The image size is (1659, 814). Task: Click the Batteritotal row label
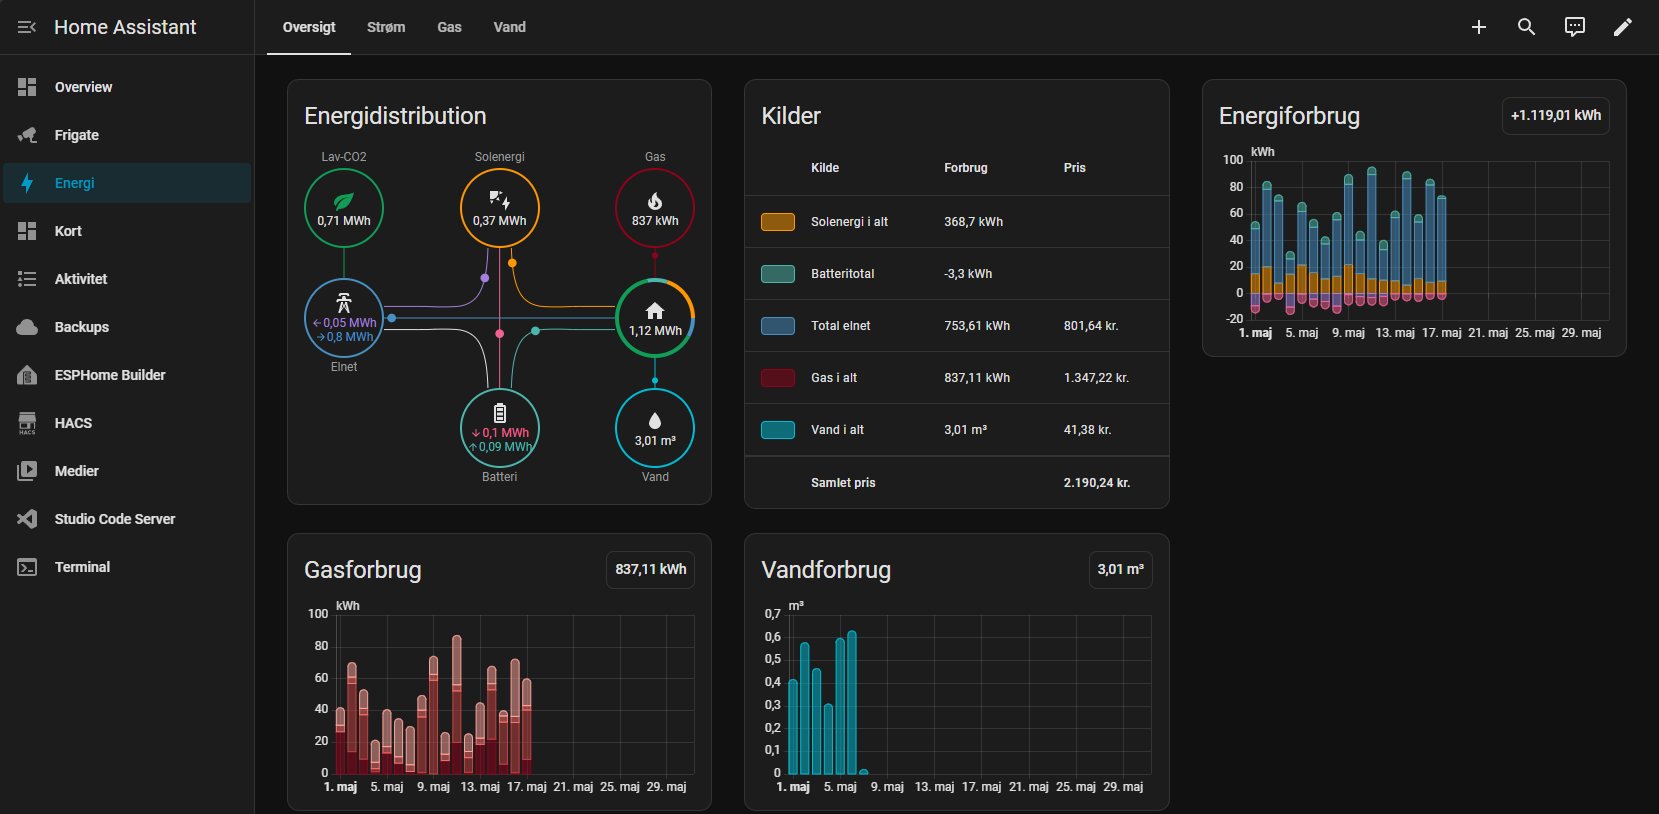(x=843, y=274)
